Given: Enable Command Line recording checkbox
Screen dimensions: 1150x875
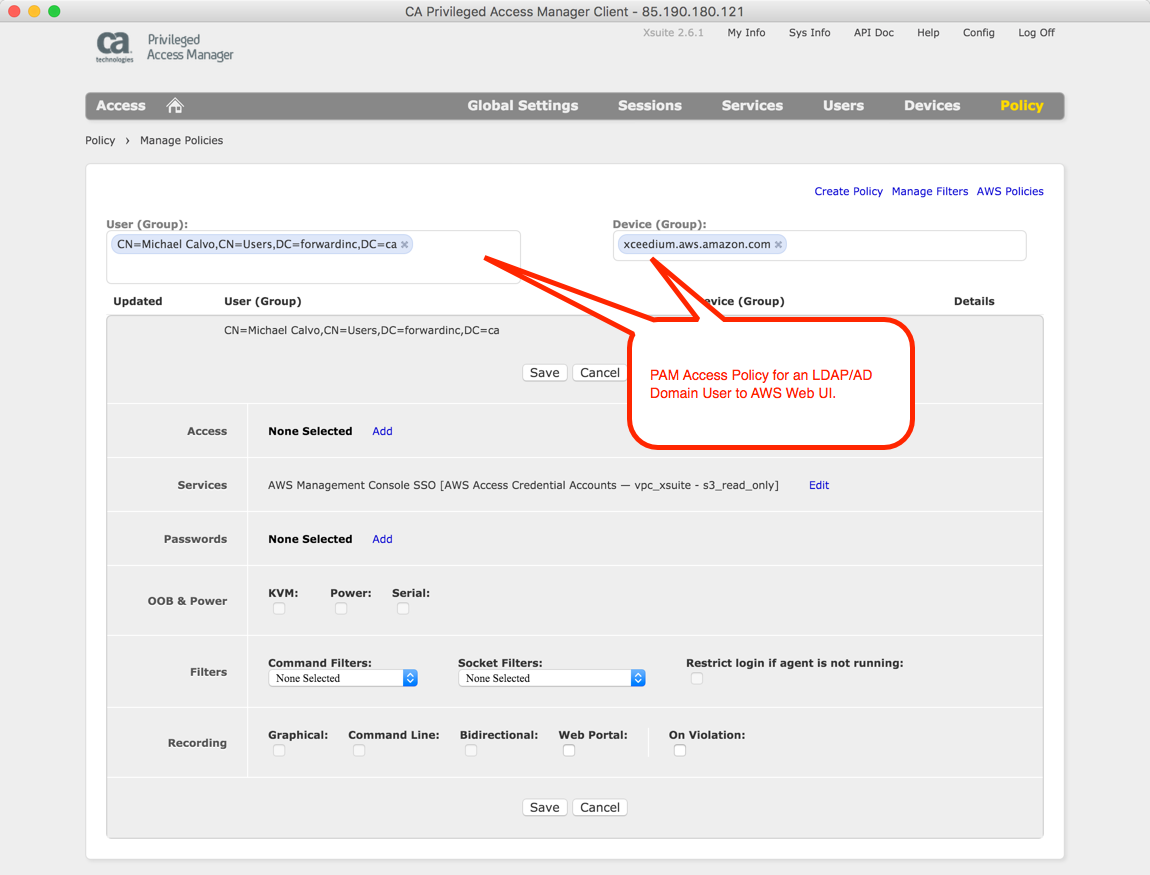Looking at the screenshot, I should pos(359,750).
